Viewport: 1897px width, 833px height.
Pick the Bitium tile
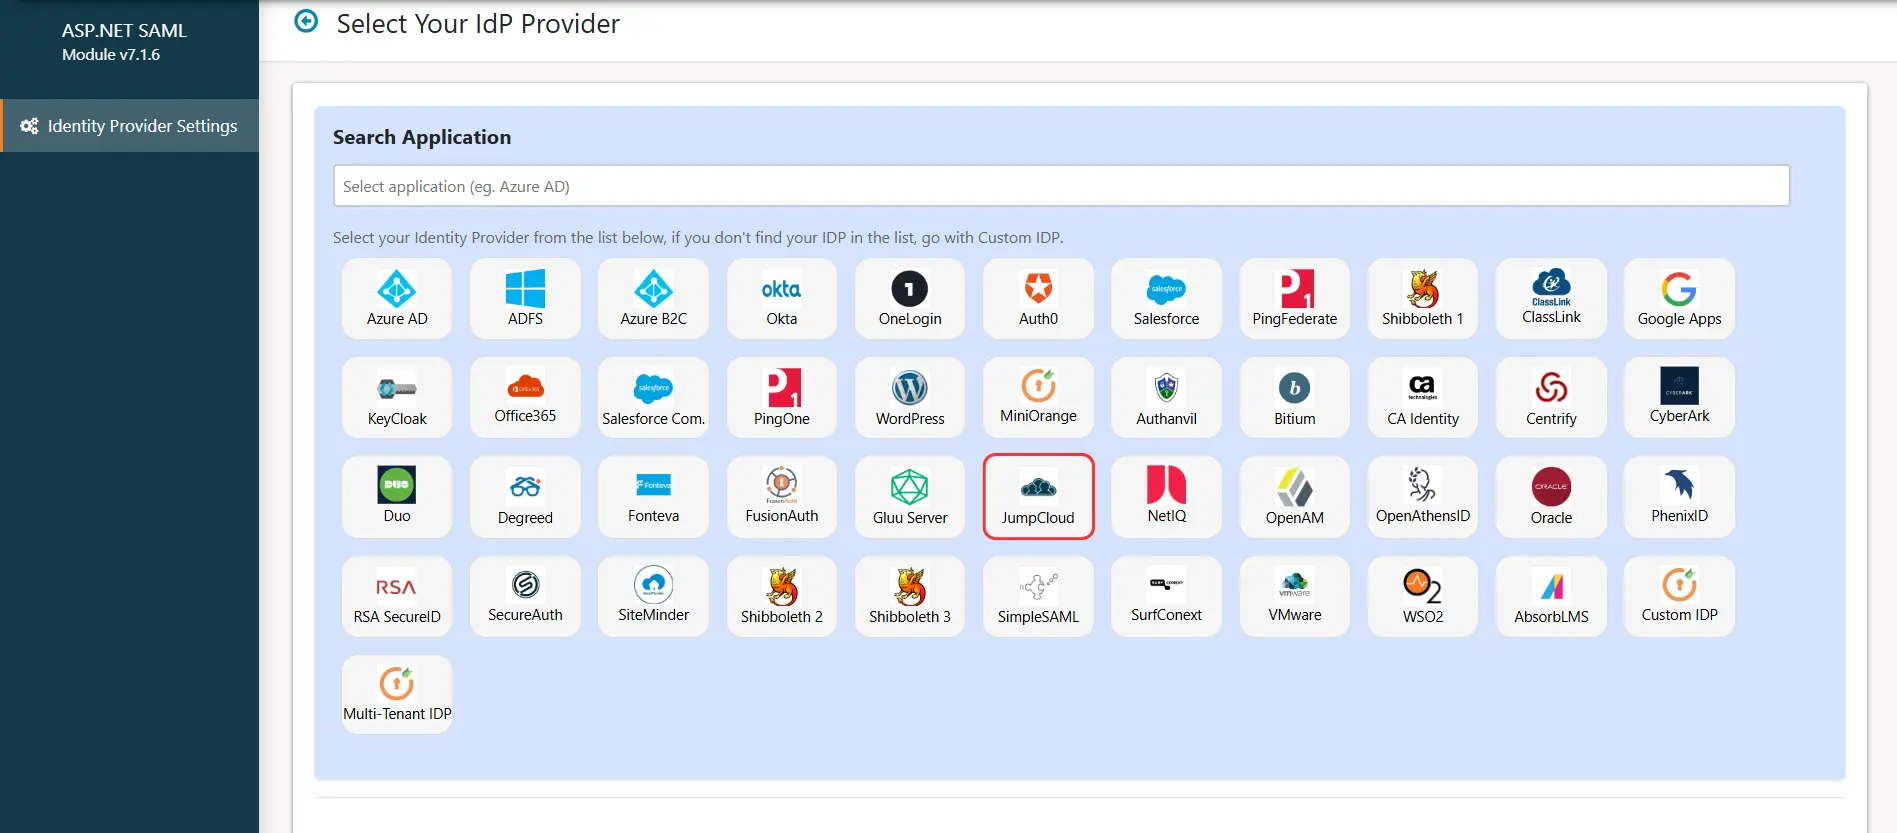pyautogui.click(x=1295, y=397)
